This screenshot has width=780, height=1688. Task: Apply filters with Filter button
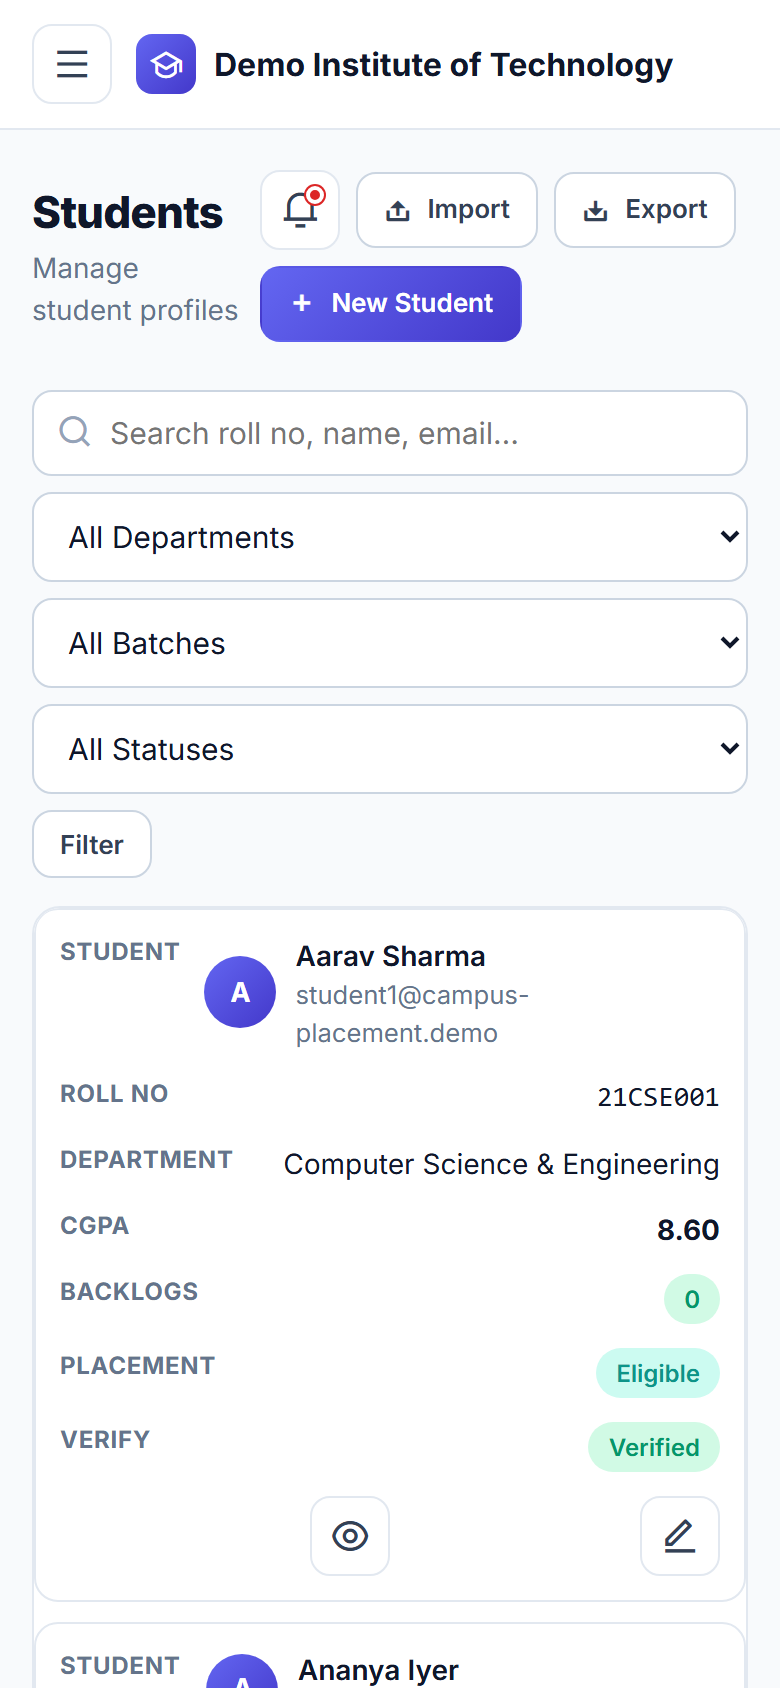[x=92, y=844]
